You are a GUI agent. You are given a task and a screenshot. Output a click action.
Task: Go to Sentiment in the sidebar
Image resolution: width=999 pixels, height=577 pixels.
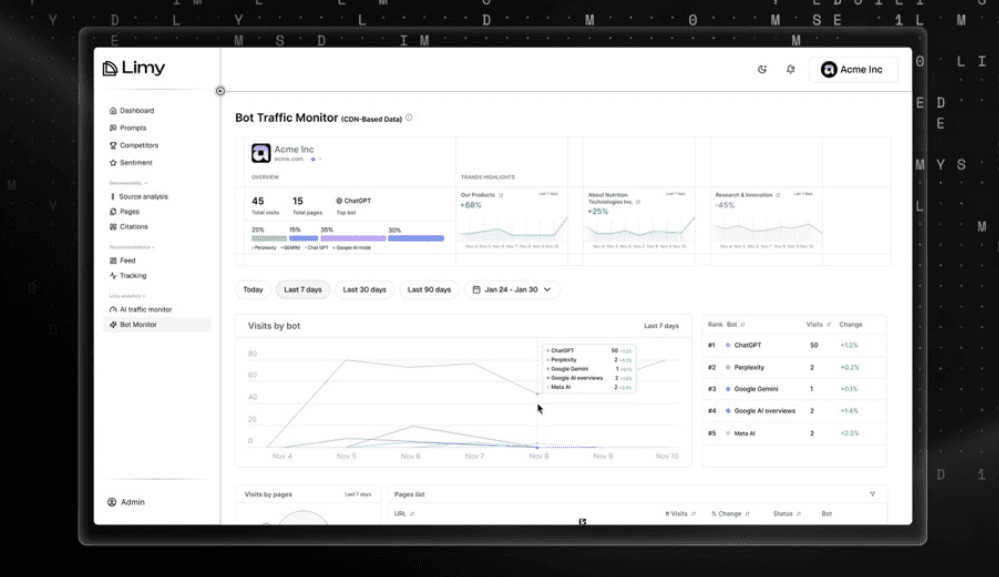click(131, 162)
